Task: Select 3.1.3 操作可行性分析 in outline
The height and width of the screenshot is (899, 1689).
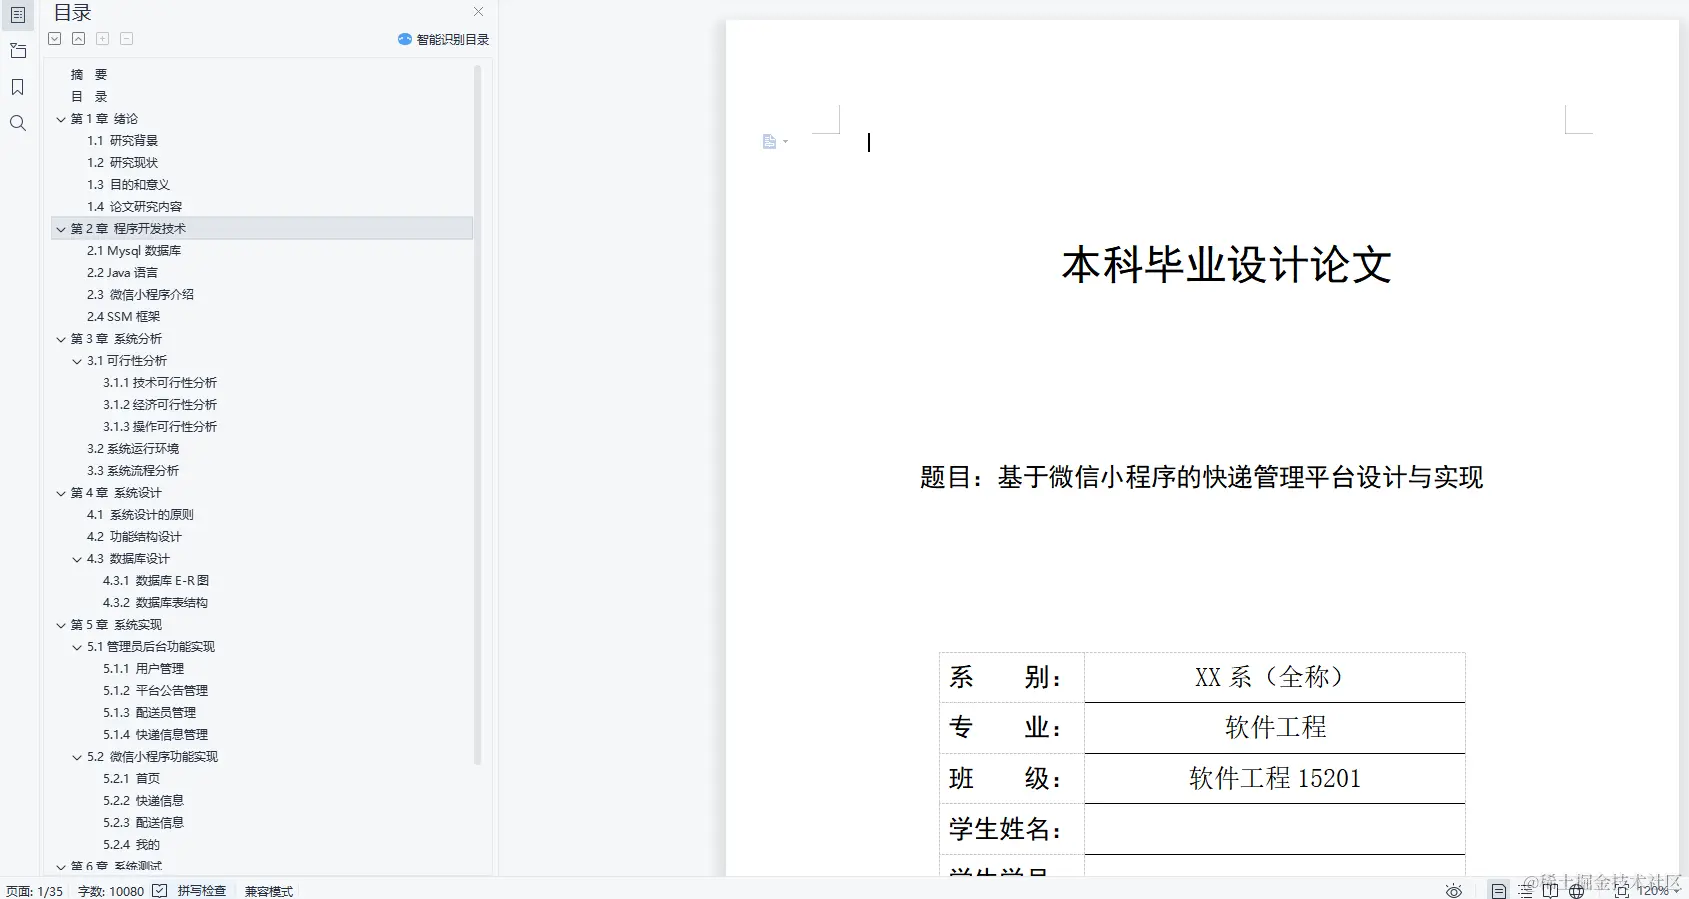Action: click(x=160, y=427)
